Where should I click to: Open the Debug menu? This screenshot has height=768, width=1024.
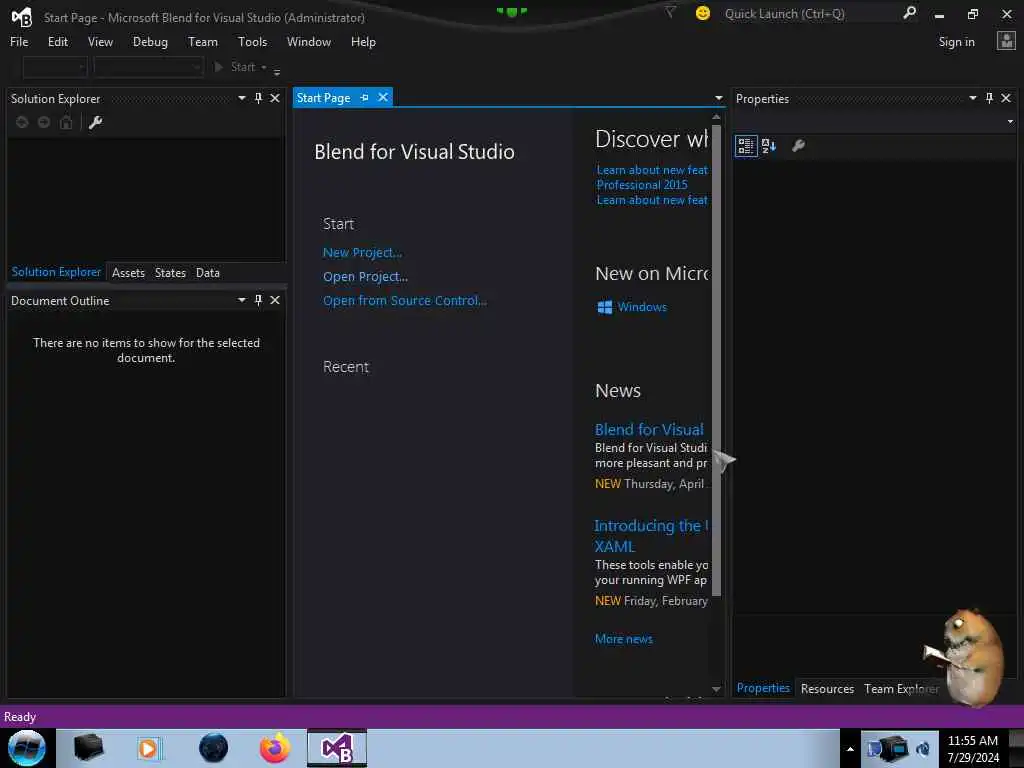click(x=150, y=42)
